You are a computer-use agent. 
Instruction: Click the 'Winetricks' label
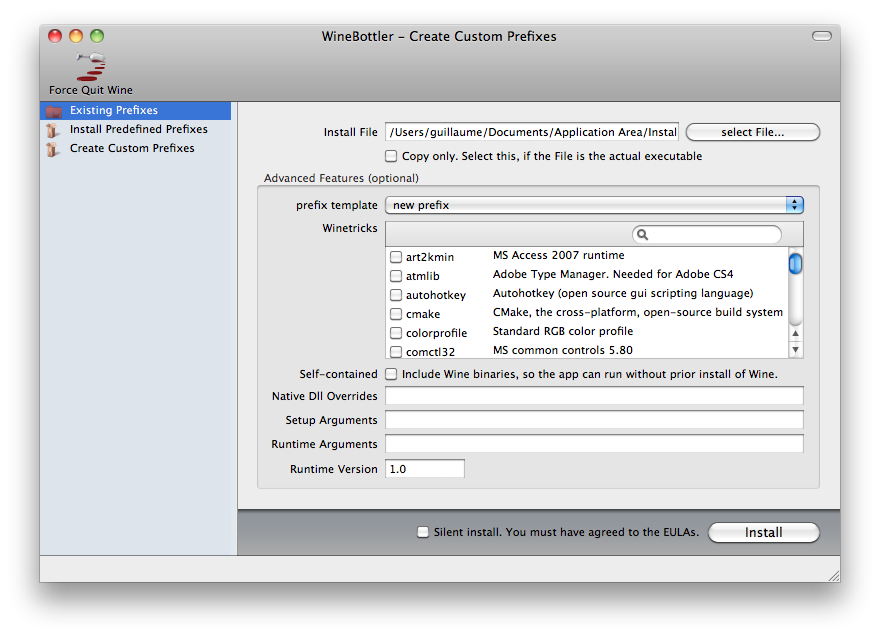click(x=350, y=228)
